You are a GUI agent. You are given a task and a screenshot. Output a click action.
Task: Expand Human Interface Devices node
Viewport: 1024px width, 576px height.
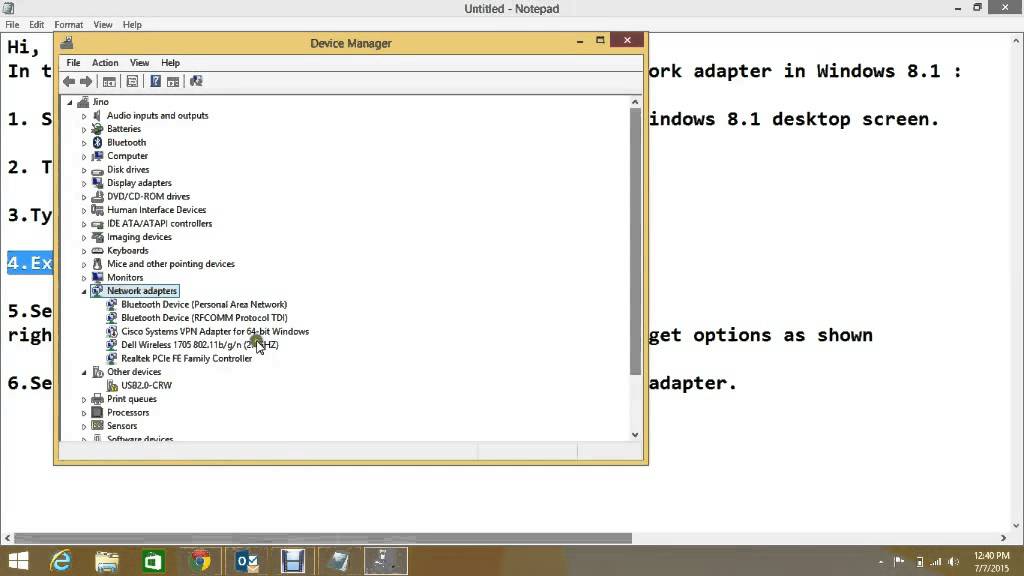[84, 210]
